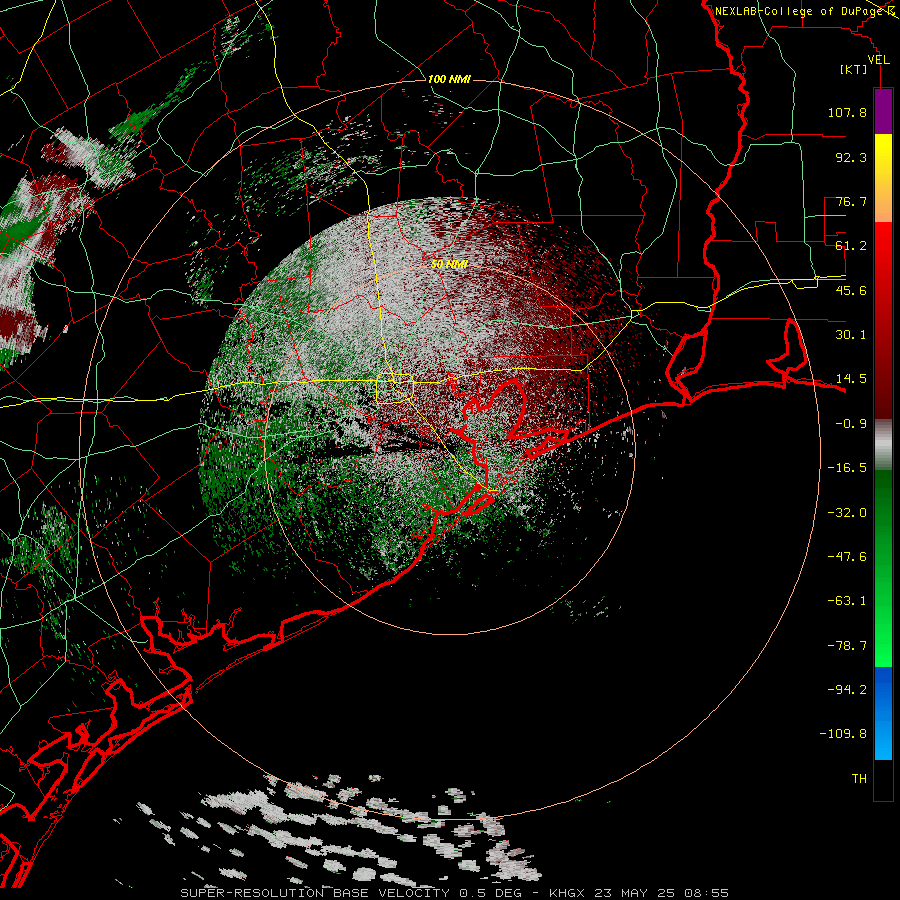This screenshot has width=900, height=900.
Task: Click the -78.7 velocity legend value
Action: tap(847, 646)
